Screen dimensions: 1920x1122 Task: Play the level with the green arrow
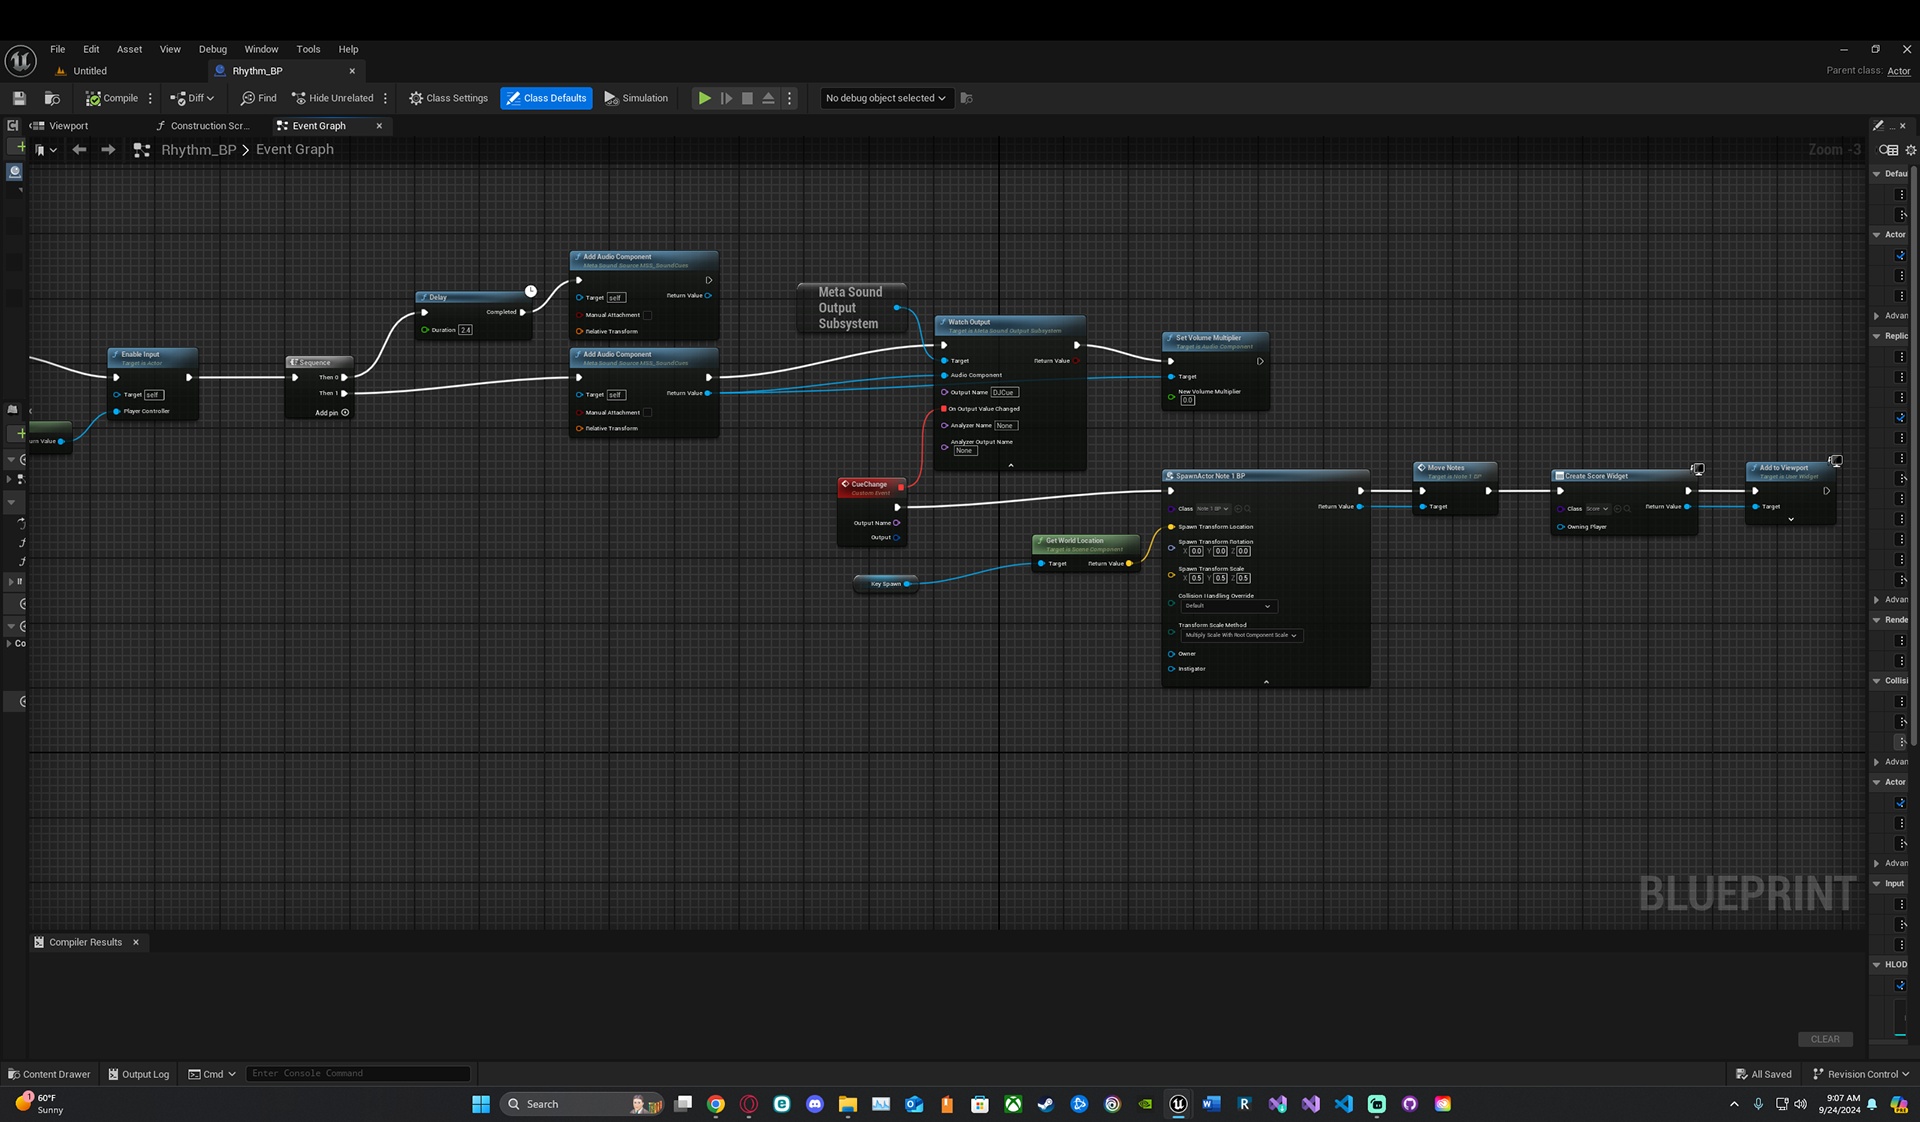tap(705, 98)
